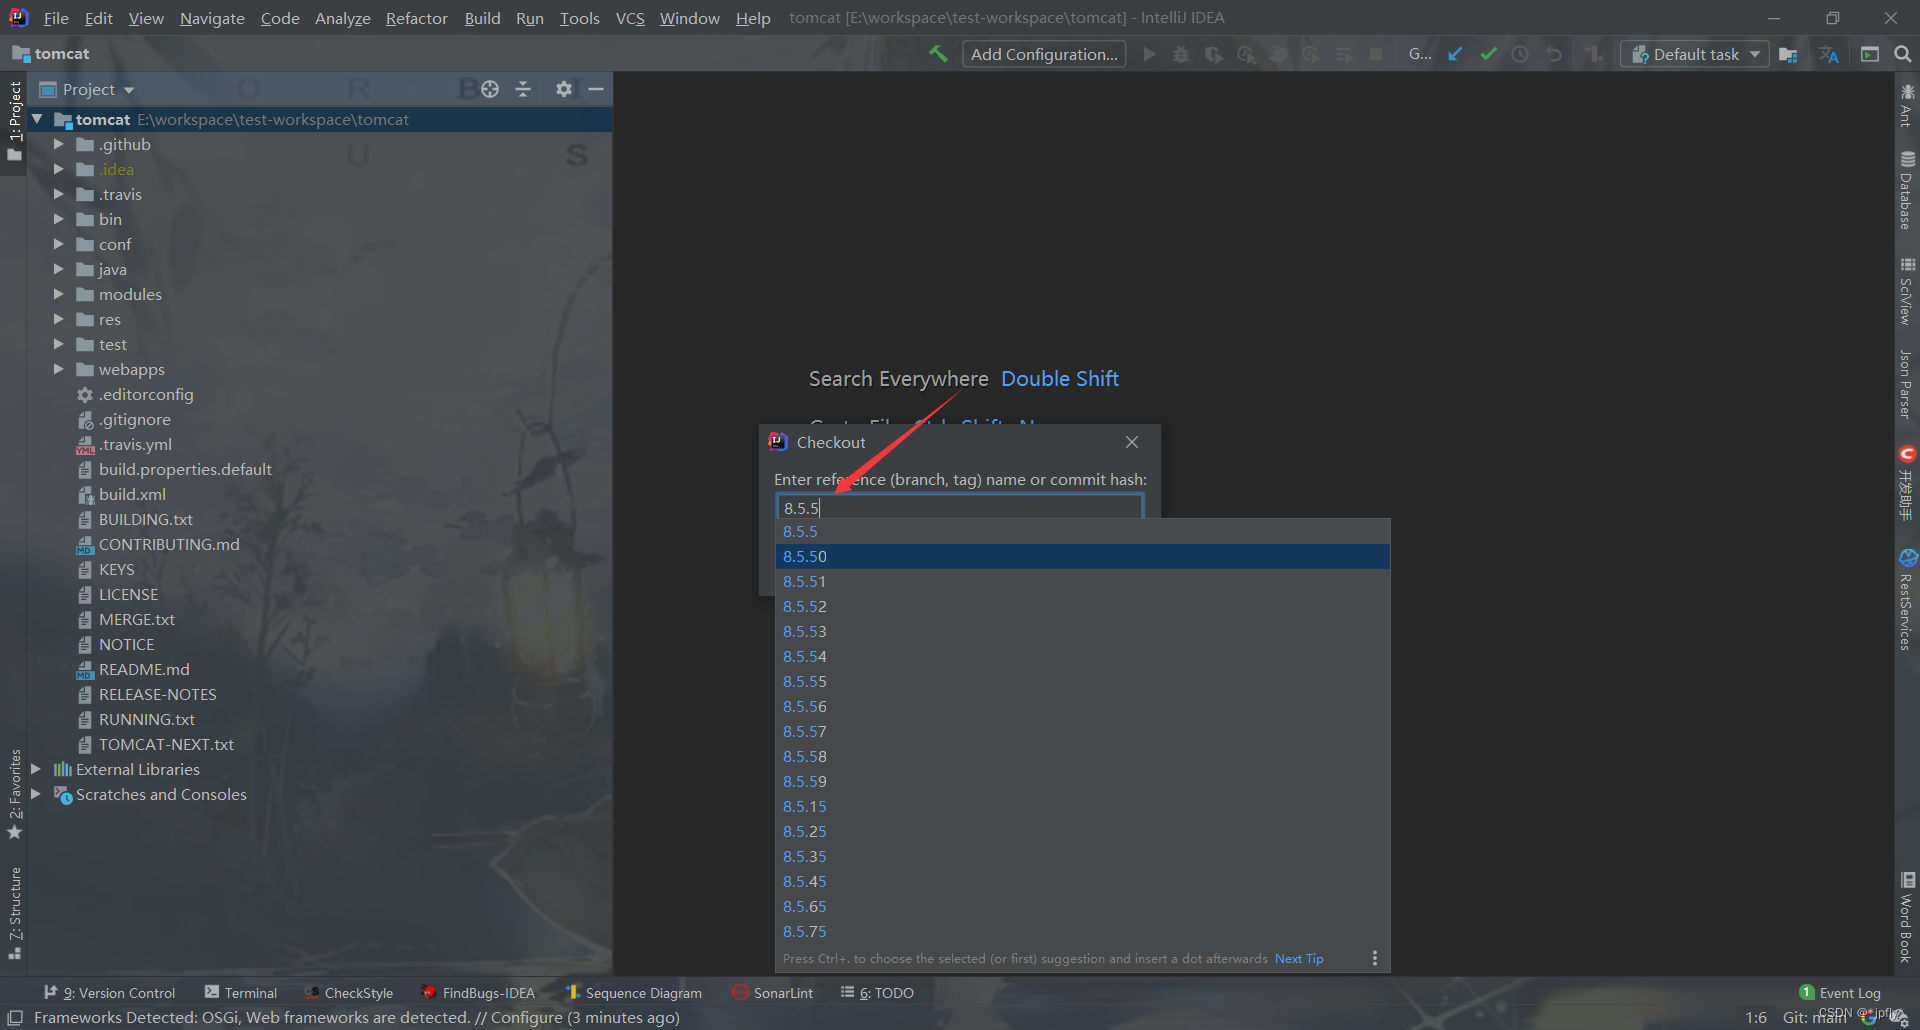
Task: Open the Ant tool window
Action: click(1907, 106)
